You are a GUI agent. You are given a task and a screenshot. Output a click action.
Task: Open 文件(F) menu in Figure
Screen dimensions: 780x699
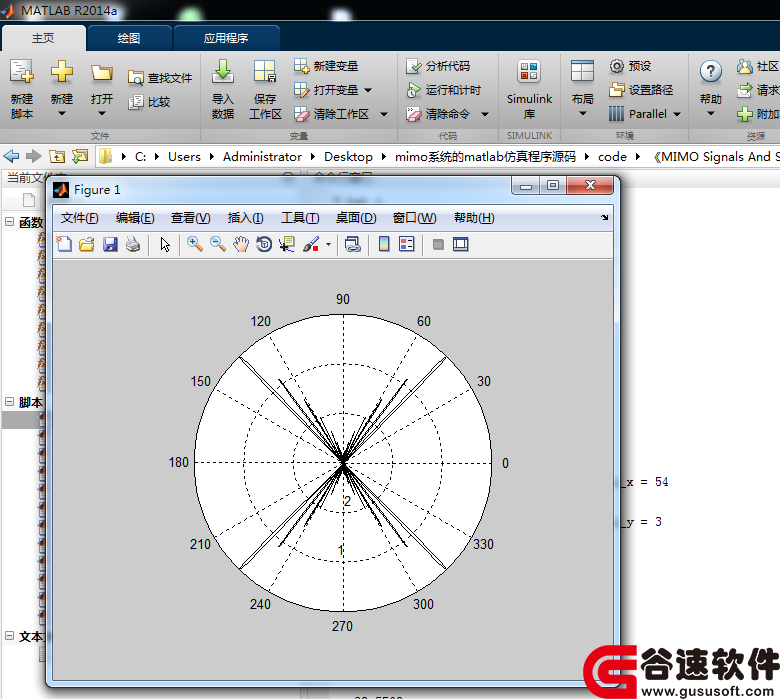click(79, 218)
